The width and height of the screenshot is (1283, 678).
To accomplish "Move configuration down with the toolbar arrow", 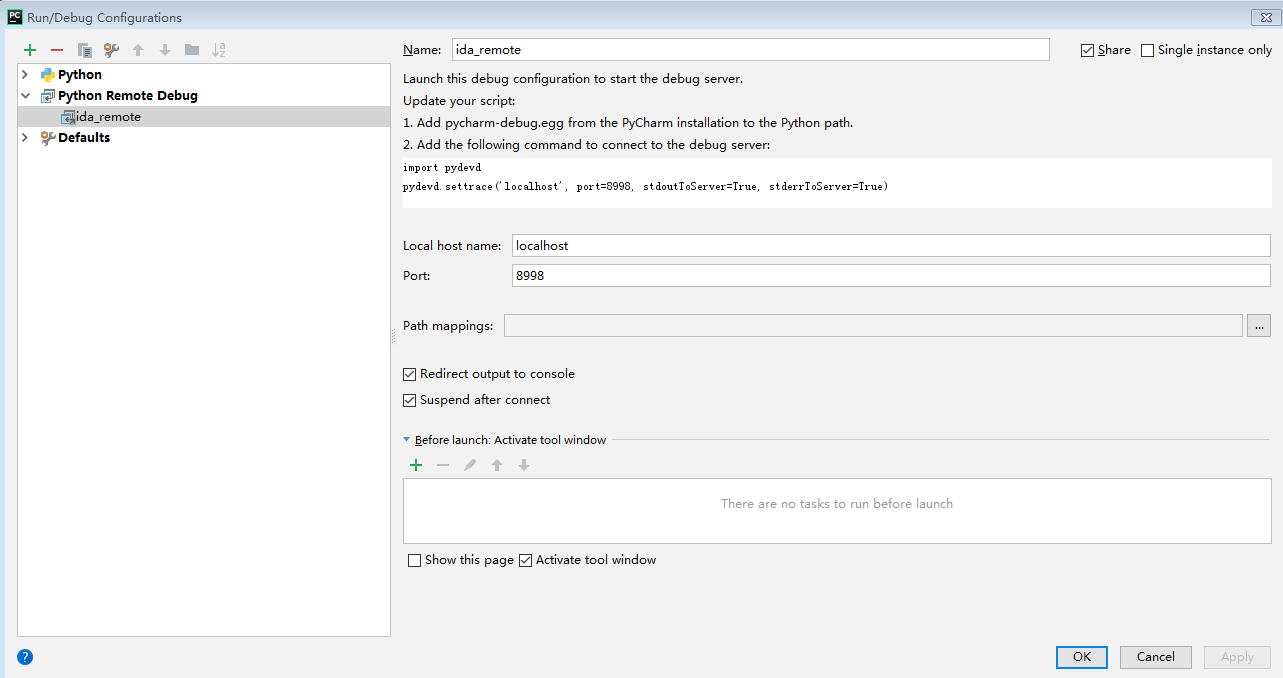I will point(165,50).
